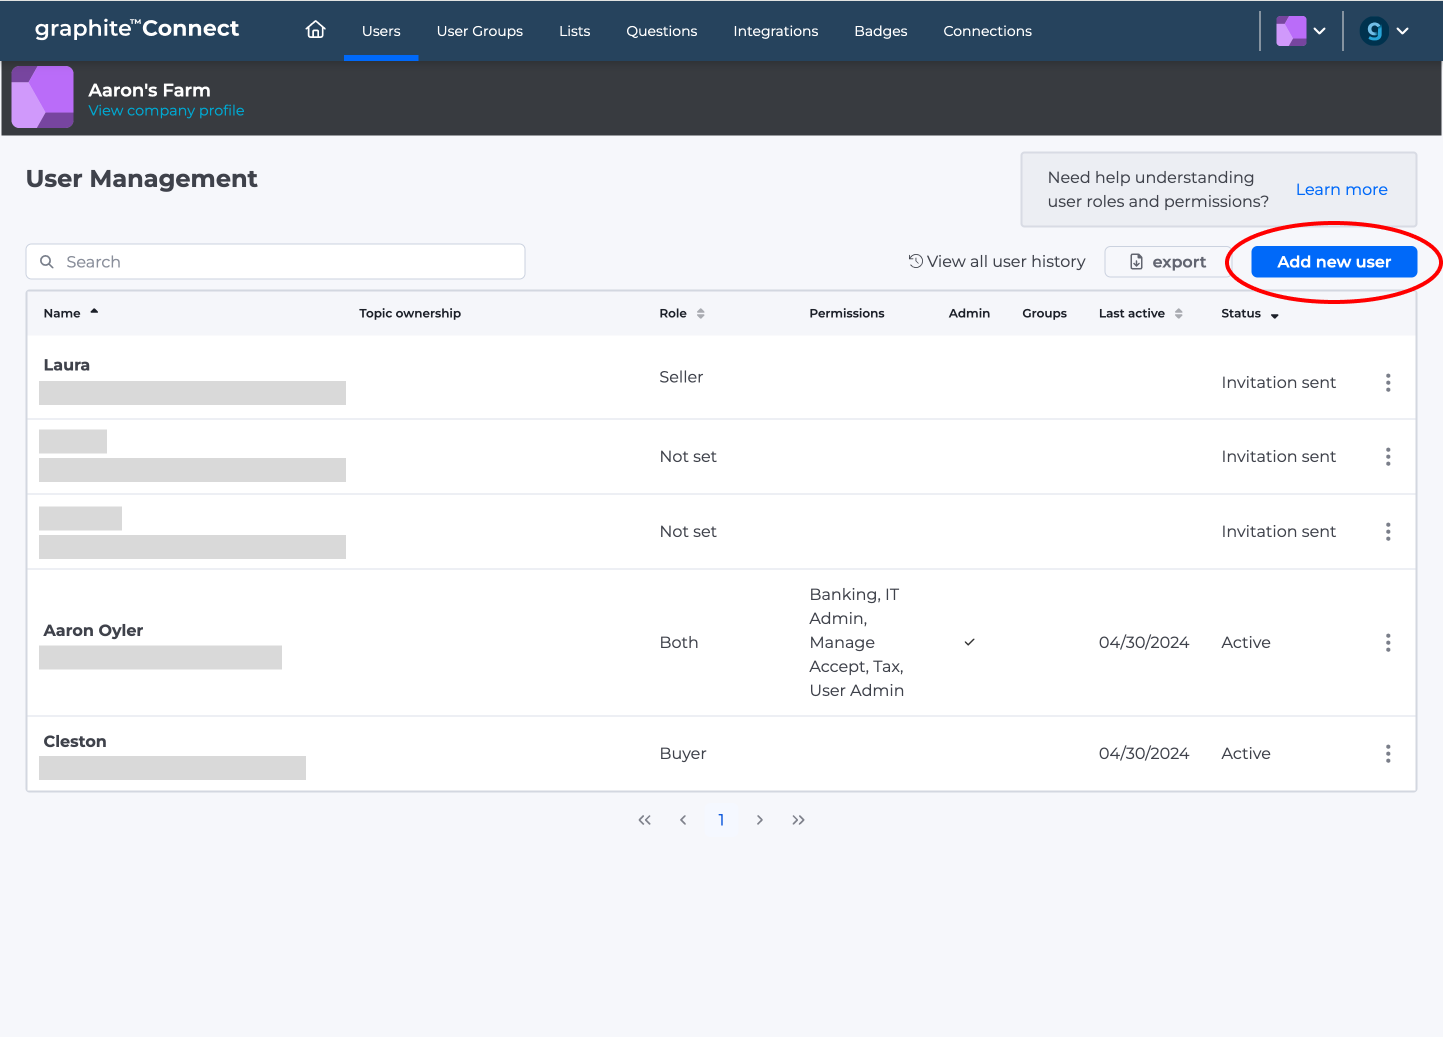
Task: Click the Topic ownership column header
Action: pos(410,314)
